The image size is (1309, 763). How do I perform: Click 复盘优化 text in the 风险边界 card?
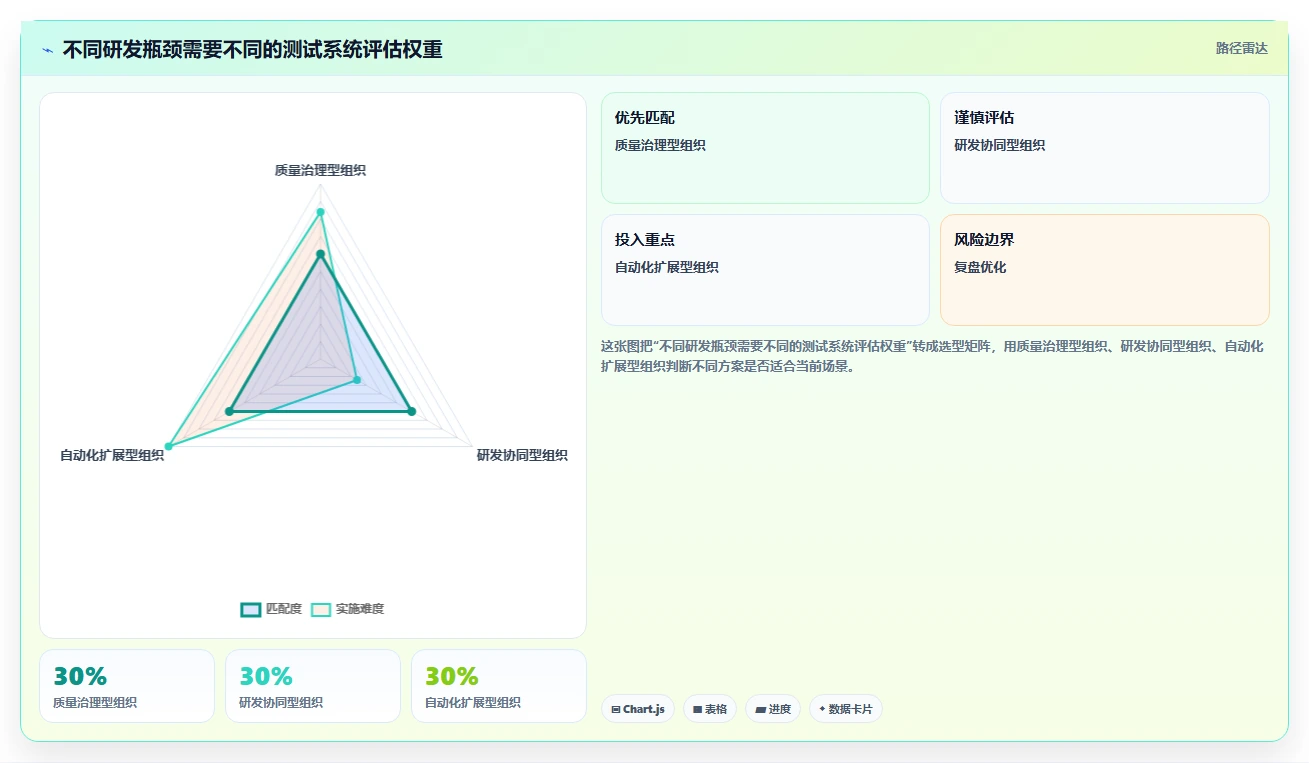tap(980, 267)
